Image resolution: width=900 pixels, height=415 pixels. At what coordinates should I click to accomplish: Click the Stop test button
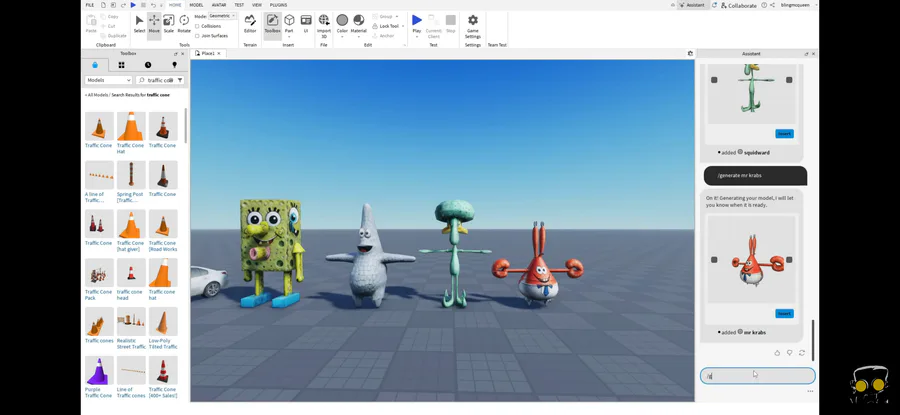(451, 24)
